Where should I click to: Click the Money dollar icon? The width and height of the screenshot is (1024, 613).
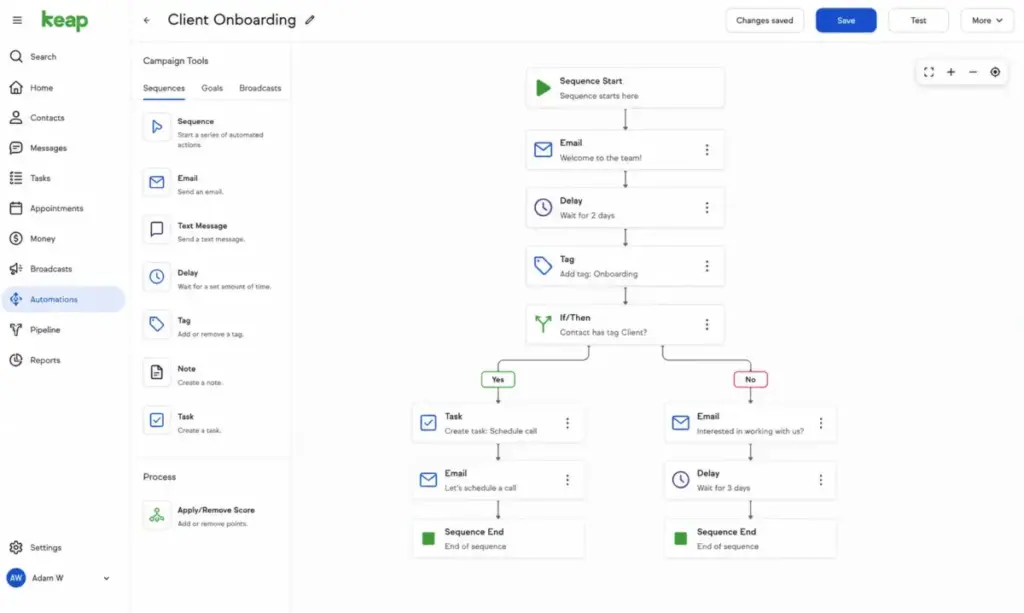coord(16,238)
